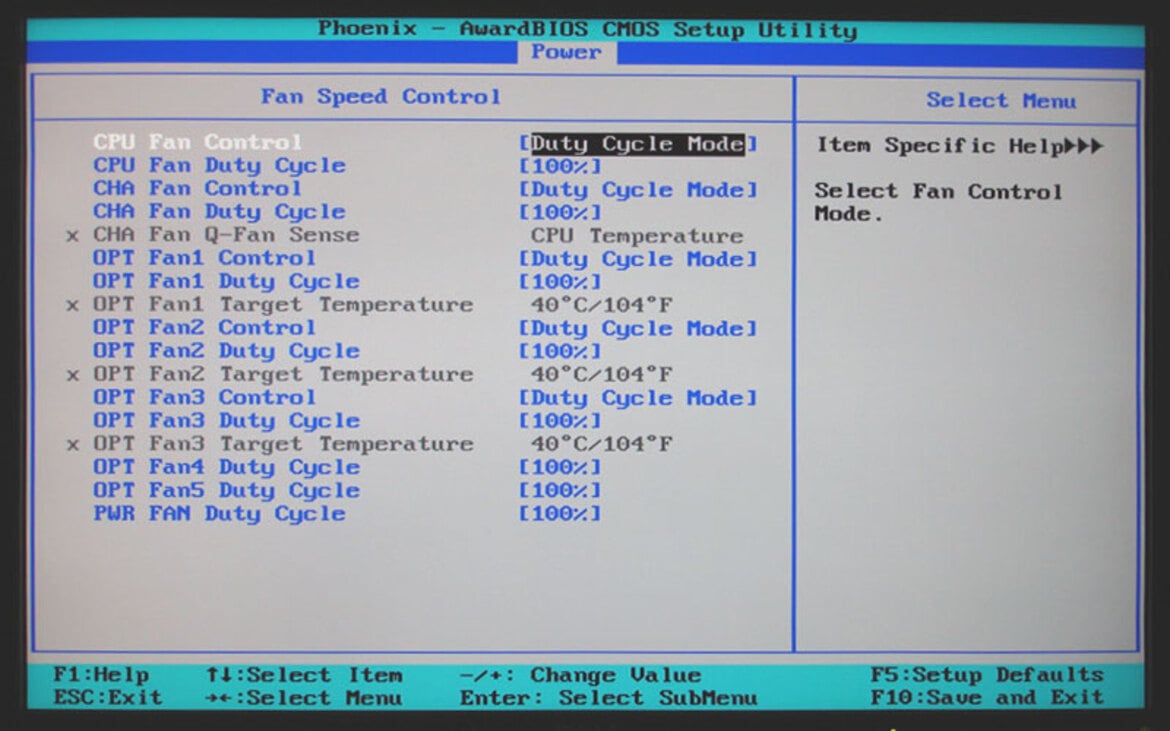The image size is (1170, 731).
Task: Click the "CHA Fan Q-Fan Sense" label
Action: (x=226, y=235)
